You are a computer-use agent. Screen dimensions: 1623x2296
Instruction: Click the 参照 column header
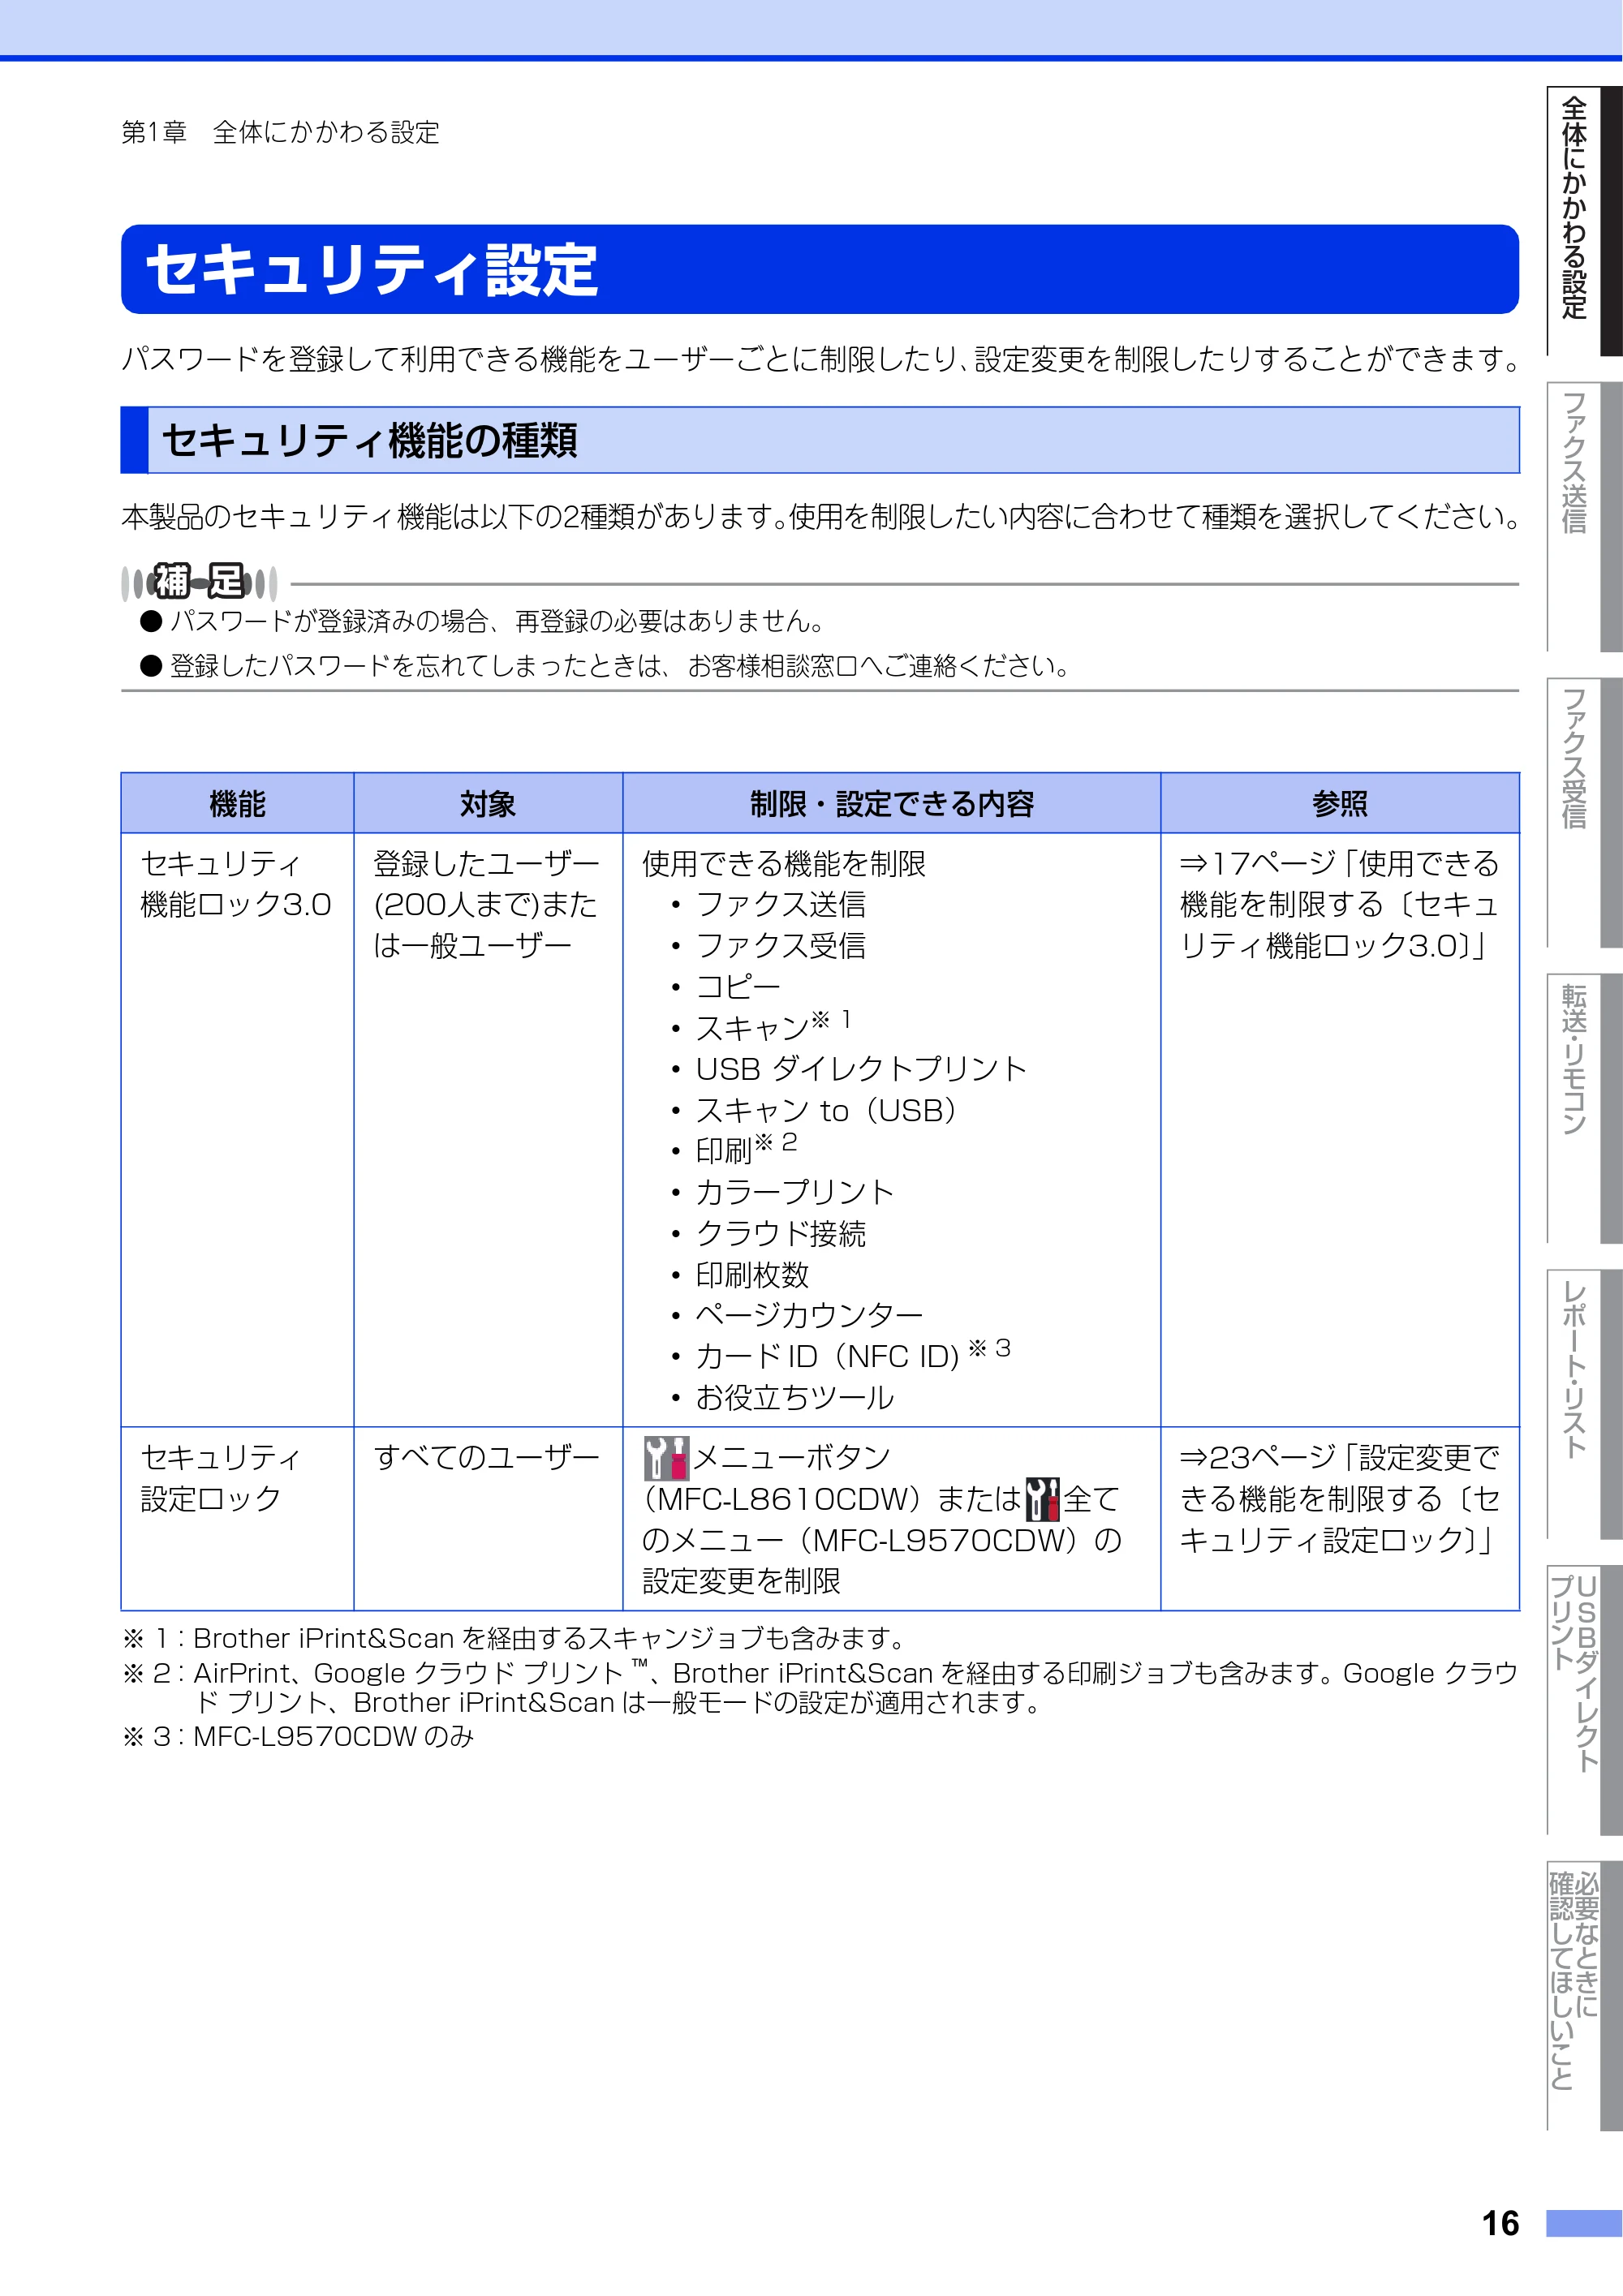click(1340, 803)
